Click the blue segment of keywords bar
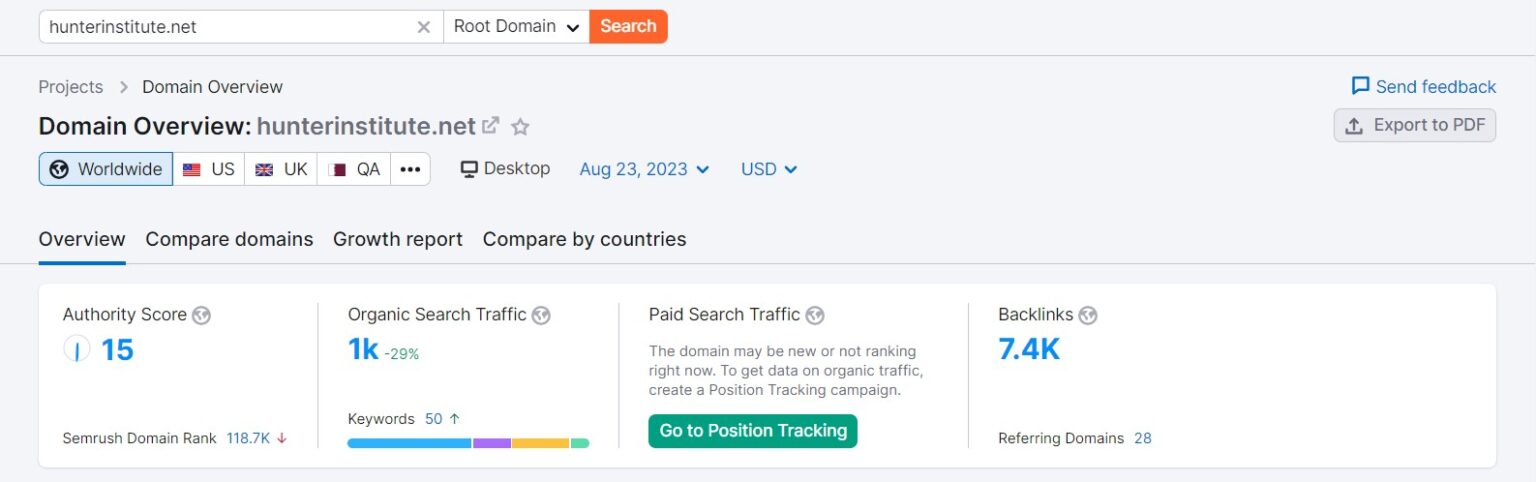1536x482 pixels. click(409, 443)
